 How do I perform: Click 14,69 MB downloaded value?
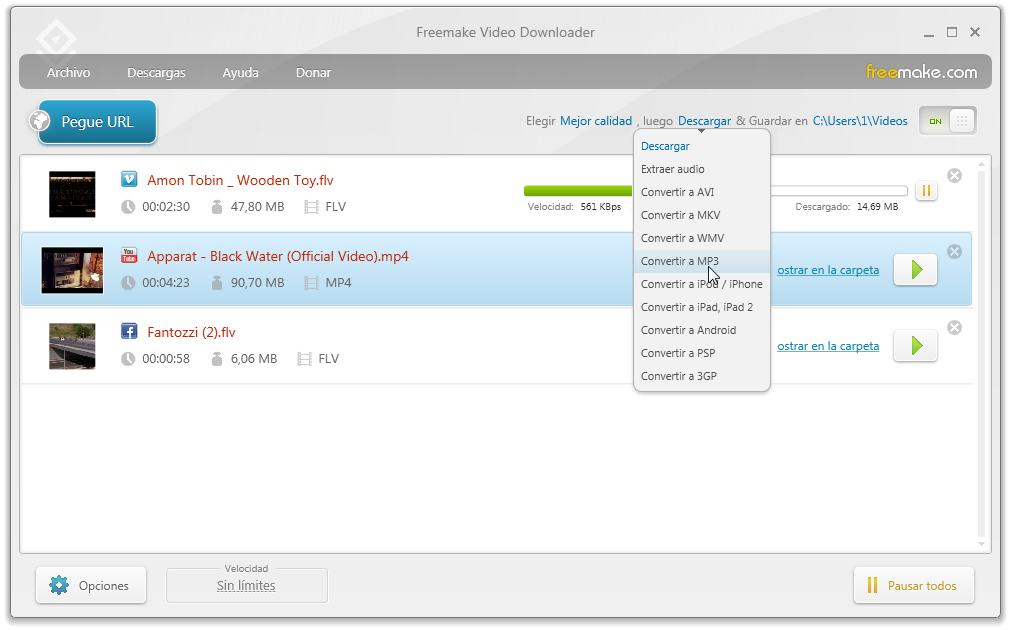[x=878, y=207]
